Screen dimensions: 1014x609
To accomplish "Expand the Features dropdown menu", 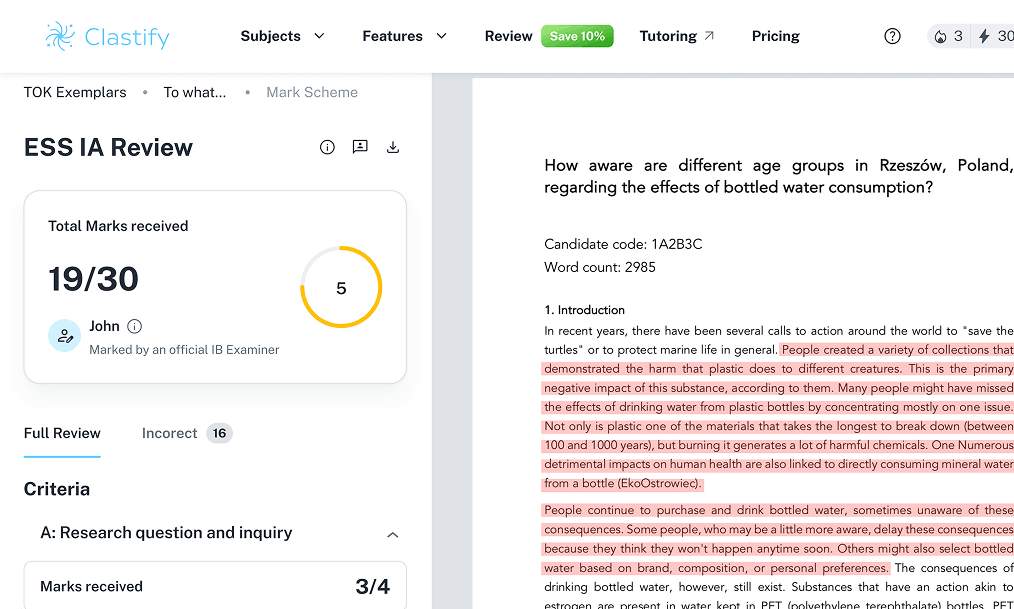I will pos(404,36).
